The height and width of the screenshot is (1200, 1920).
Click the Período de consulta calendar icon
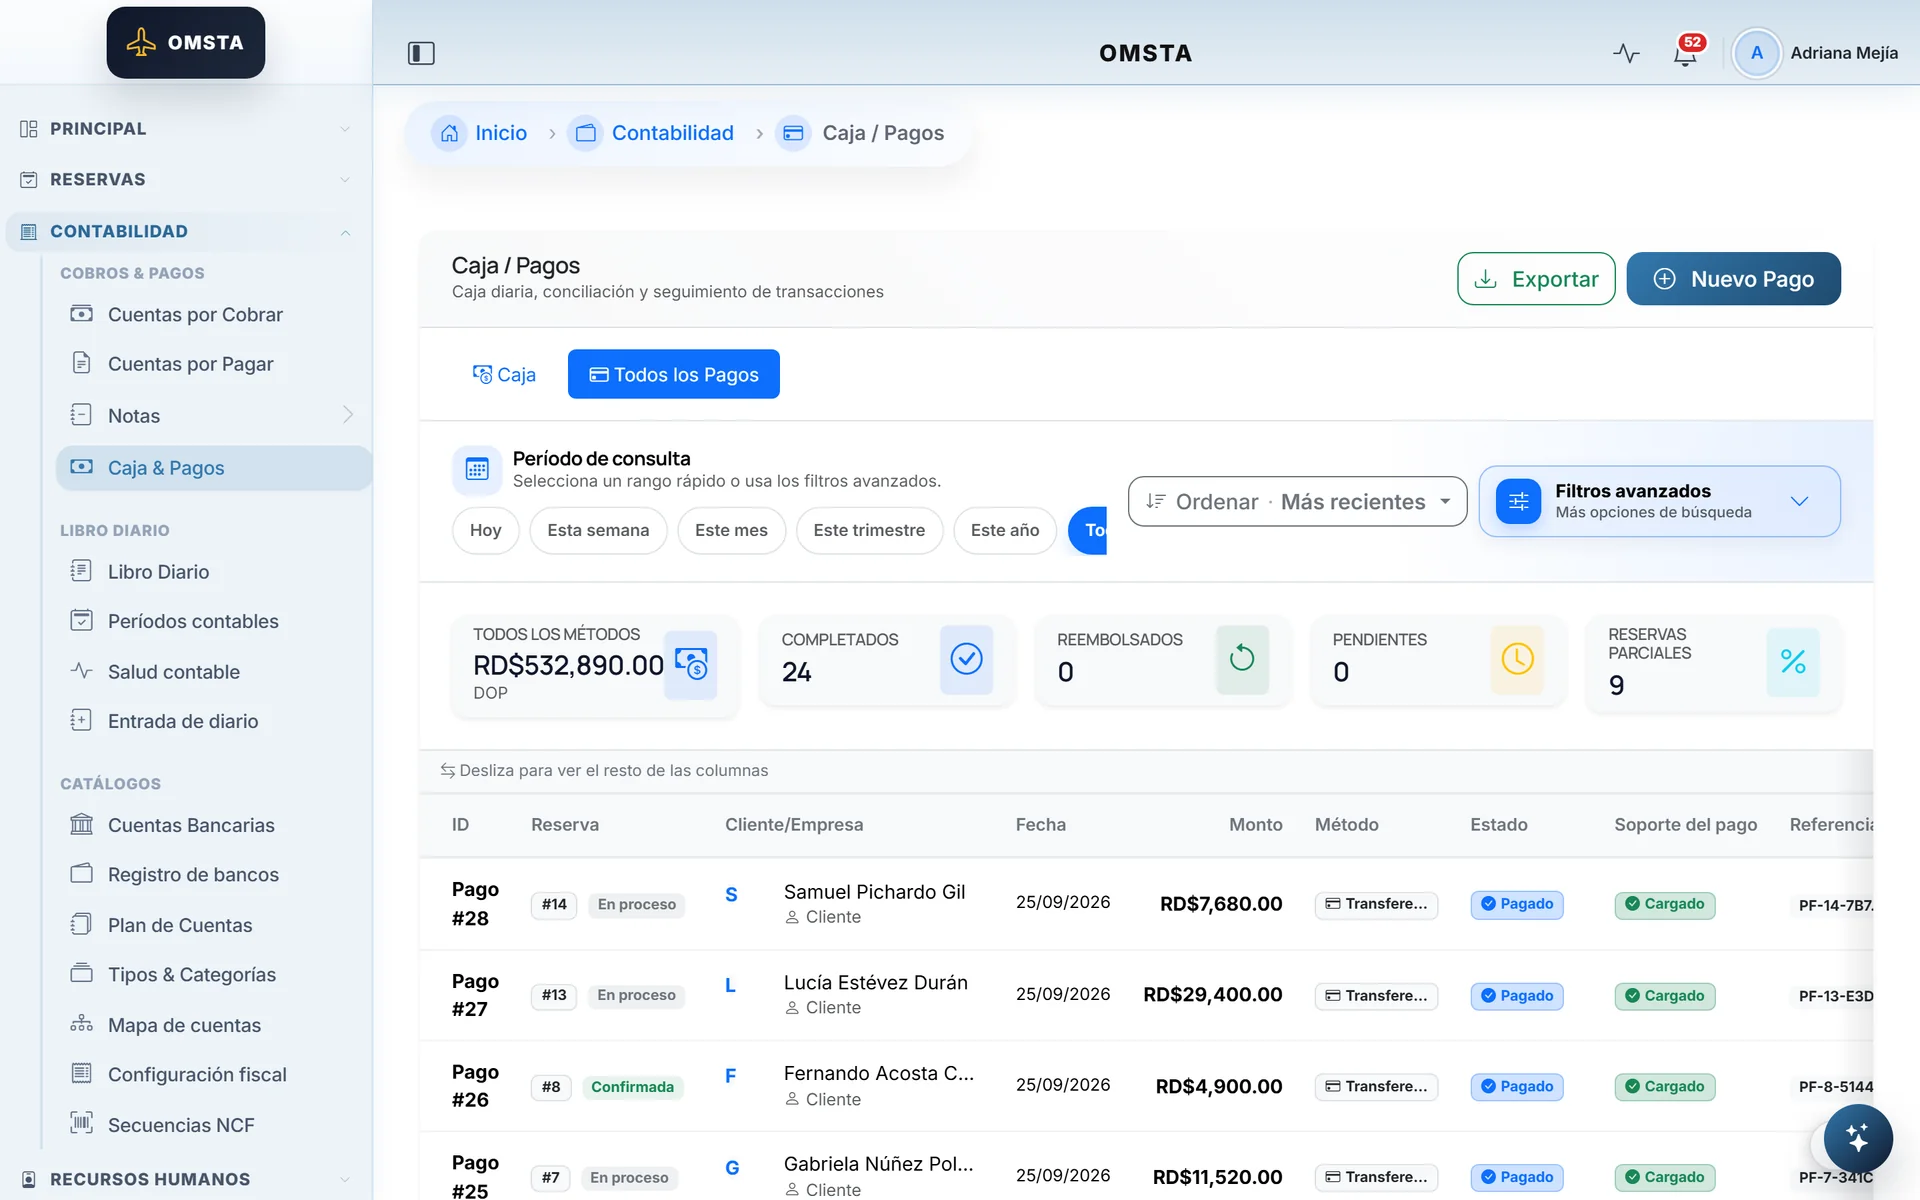tap(477, 469)
